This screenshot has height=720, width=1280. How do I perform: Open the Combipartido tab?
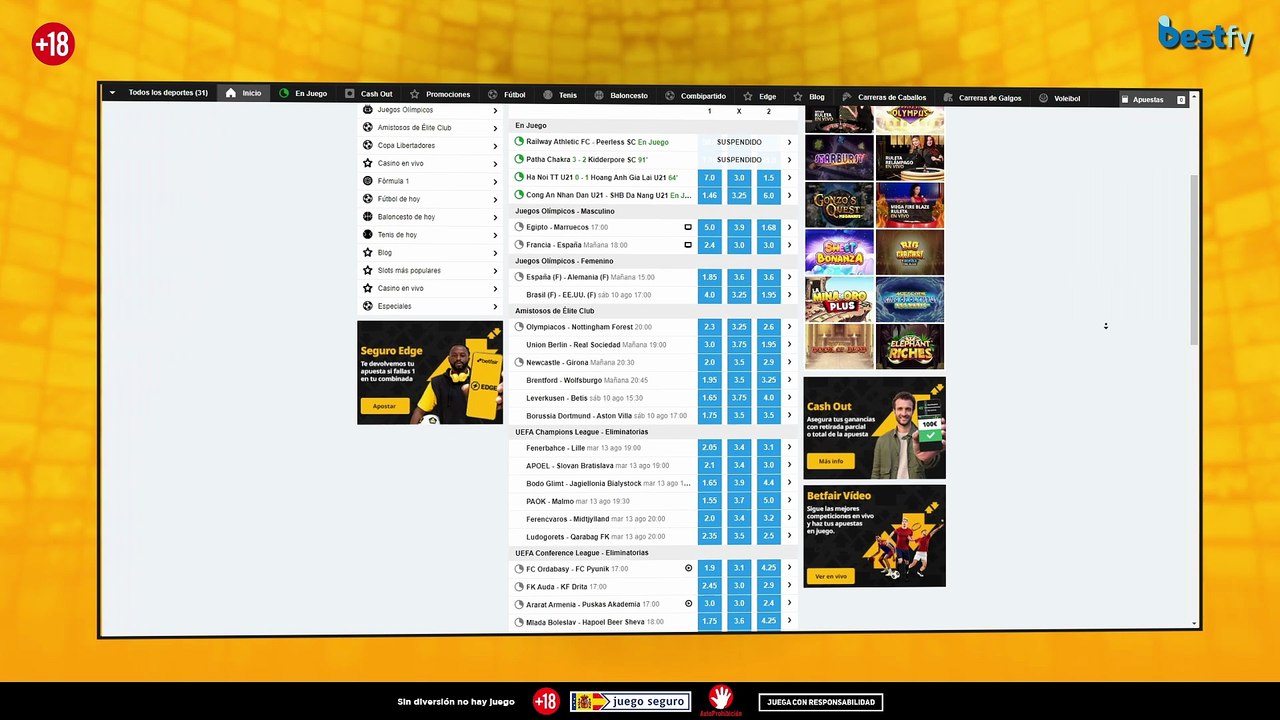click(x=696, y=96)
